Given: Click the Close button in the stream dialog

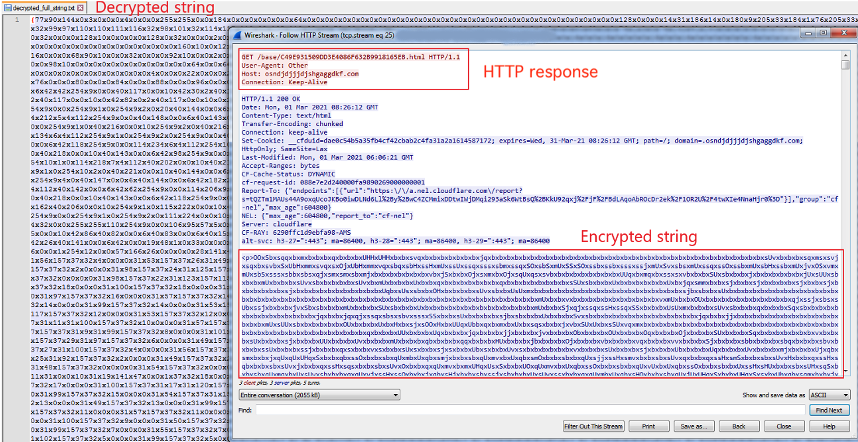Looking at the screenshot, I should pyautogui.click(x=784, y=426).
